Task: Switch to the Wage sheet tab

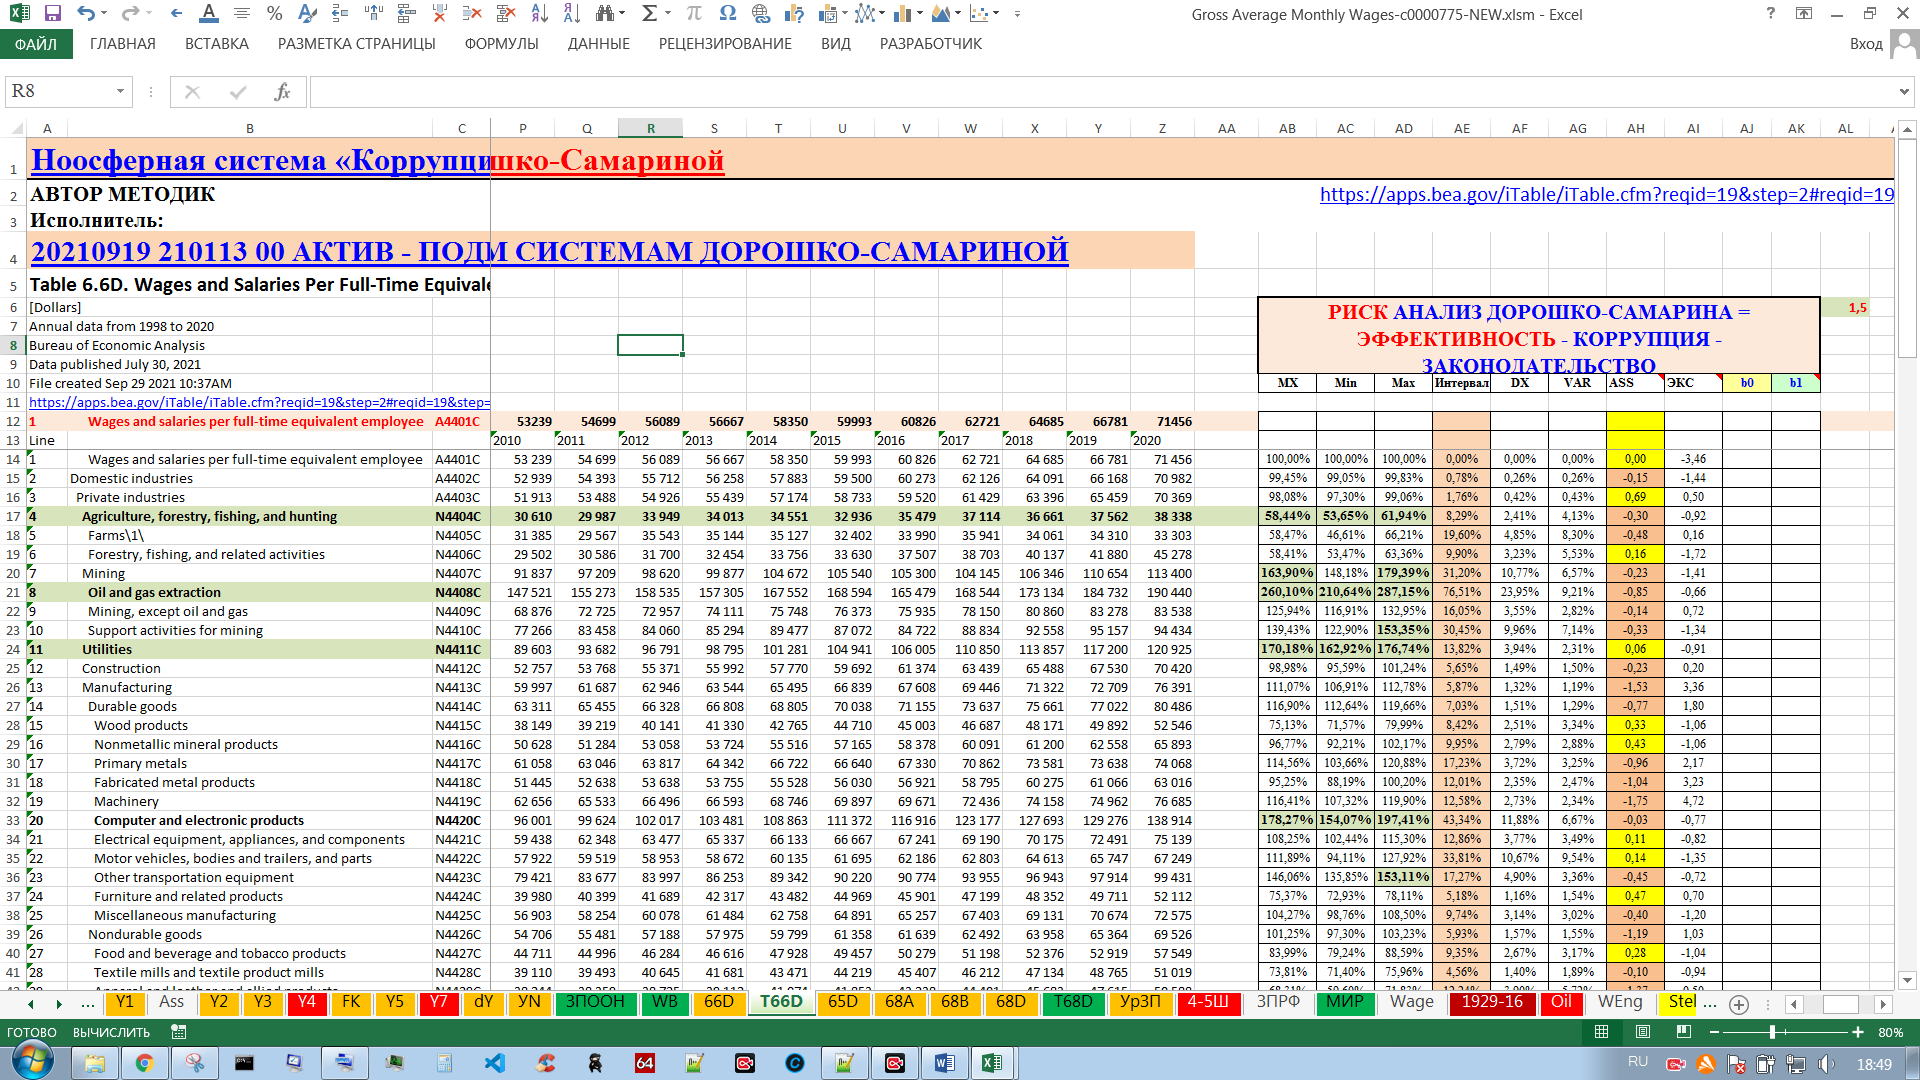Action: (1411, 1002)
